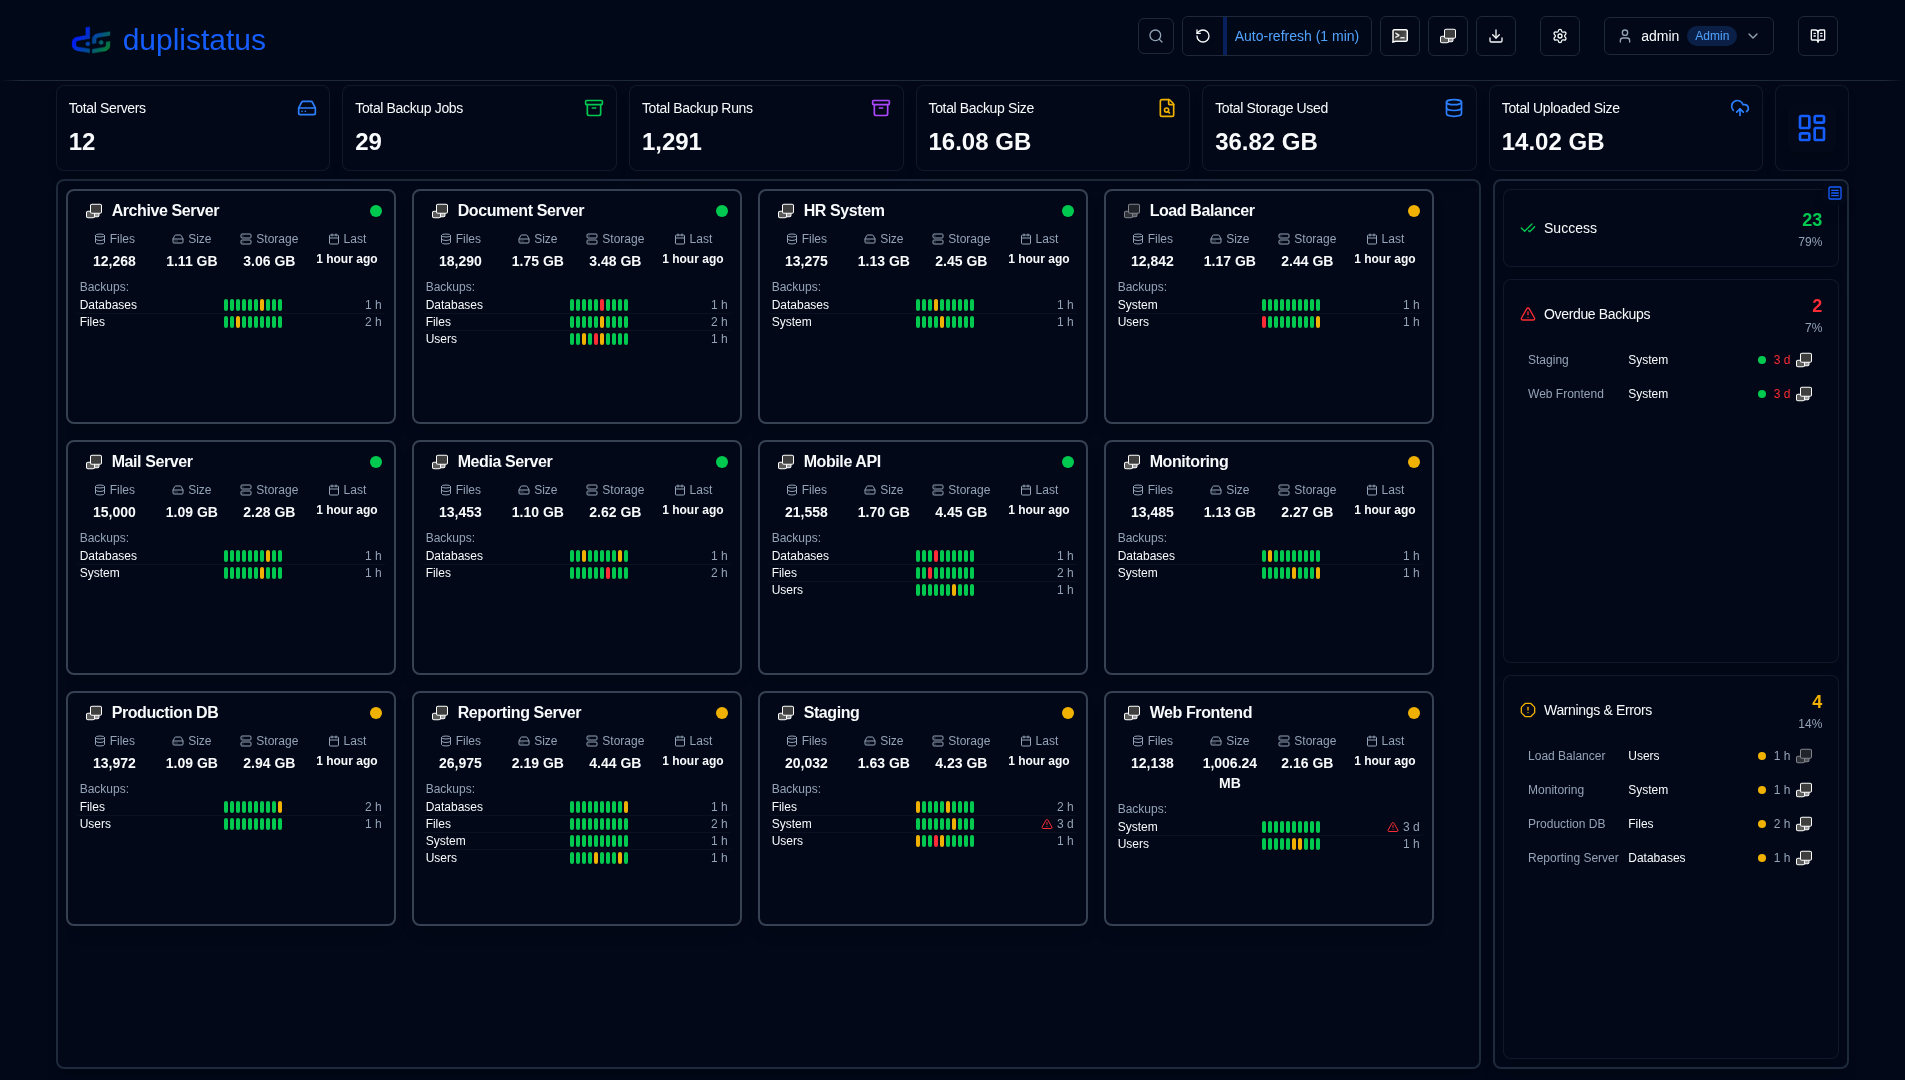Open the terminal/logs icon in header
Screen dimensions: 1905x1080
point(1400,36)
